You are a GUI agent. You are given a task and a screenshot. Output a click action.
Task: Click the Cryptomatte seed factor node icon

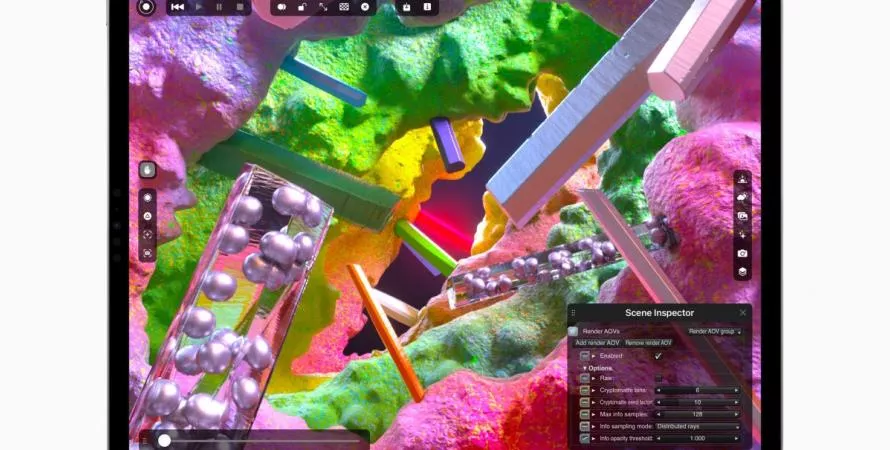pos(585,402)
